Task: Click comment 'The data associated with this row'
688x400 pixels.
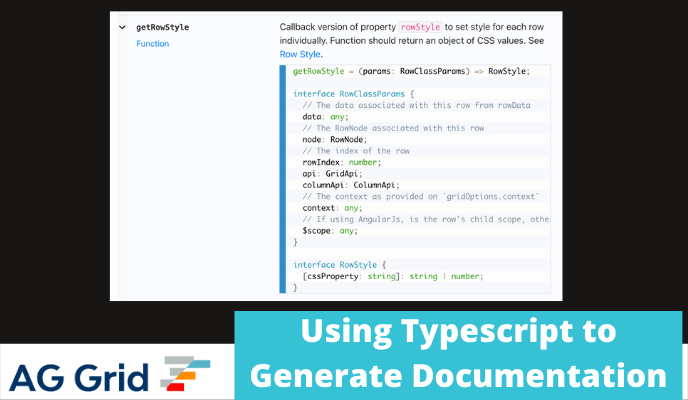Action: pyautogui.click(x=416, y=105)
